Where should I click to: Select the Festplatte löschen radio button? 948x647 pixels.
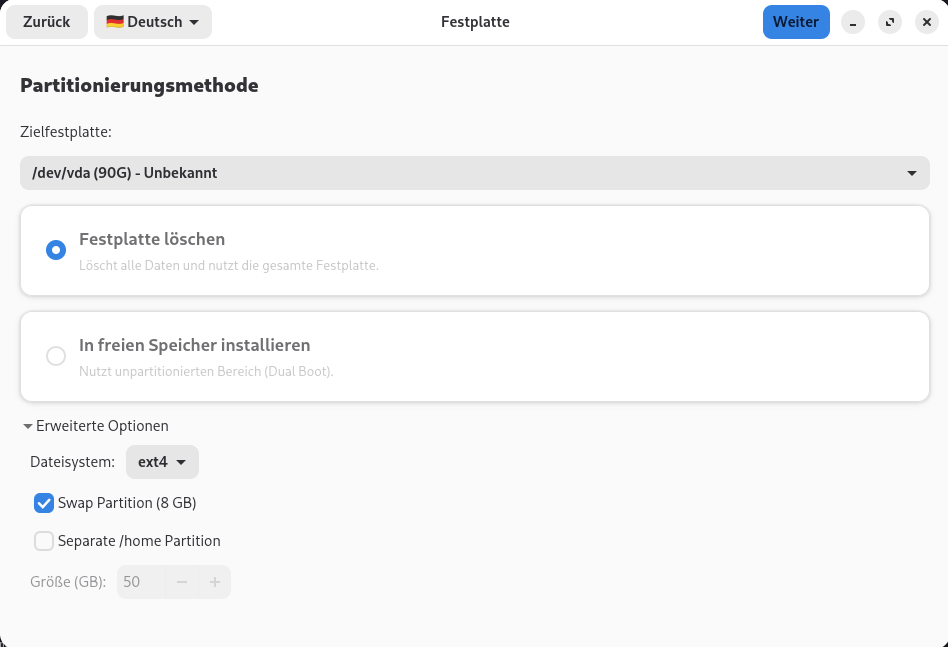(x=56, y=250)
